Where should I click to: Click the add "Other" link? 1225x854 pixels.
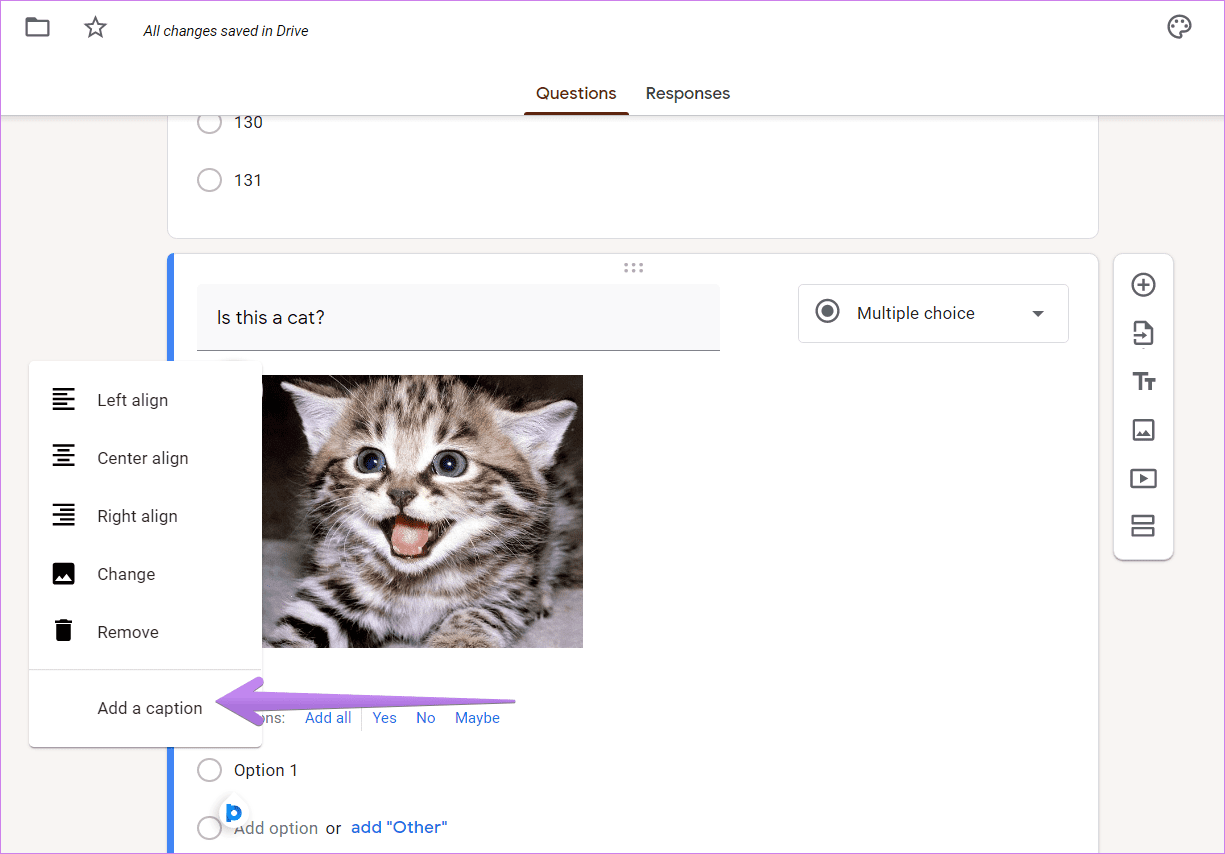point(399,827)
